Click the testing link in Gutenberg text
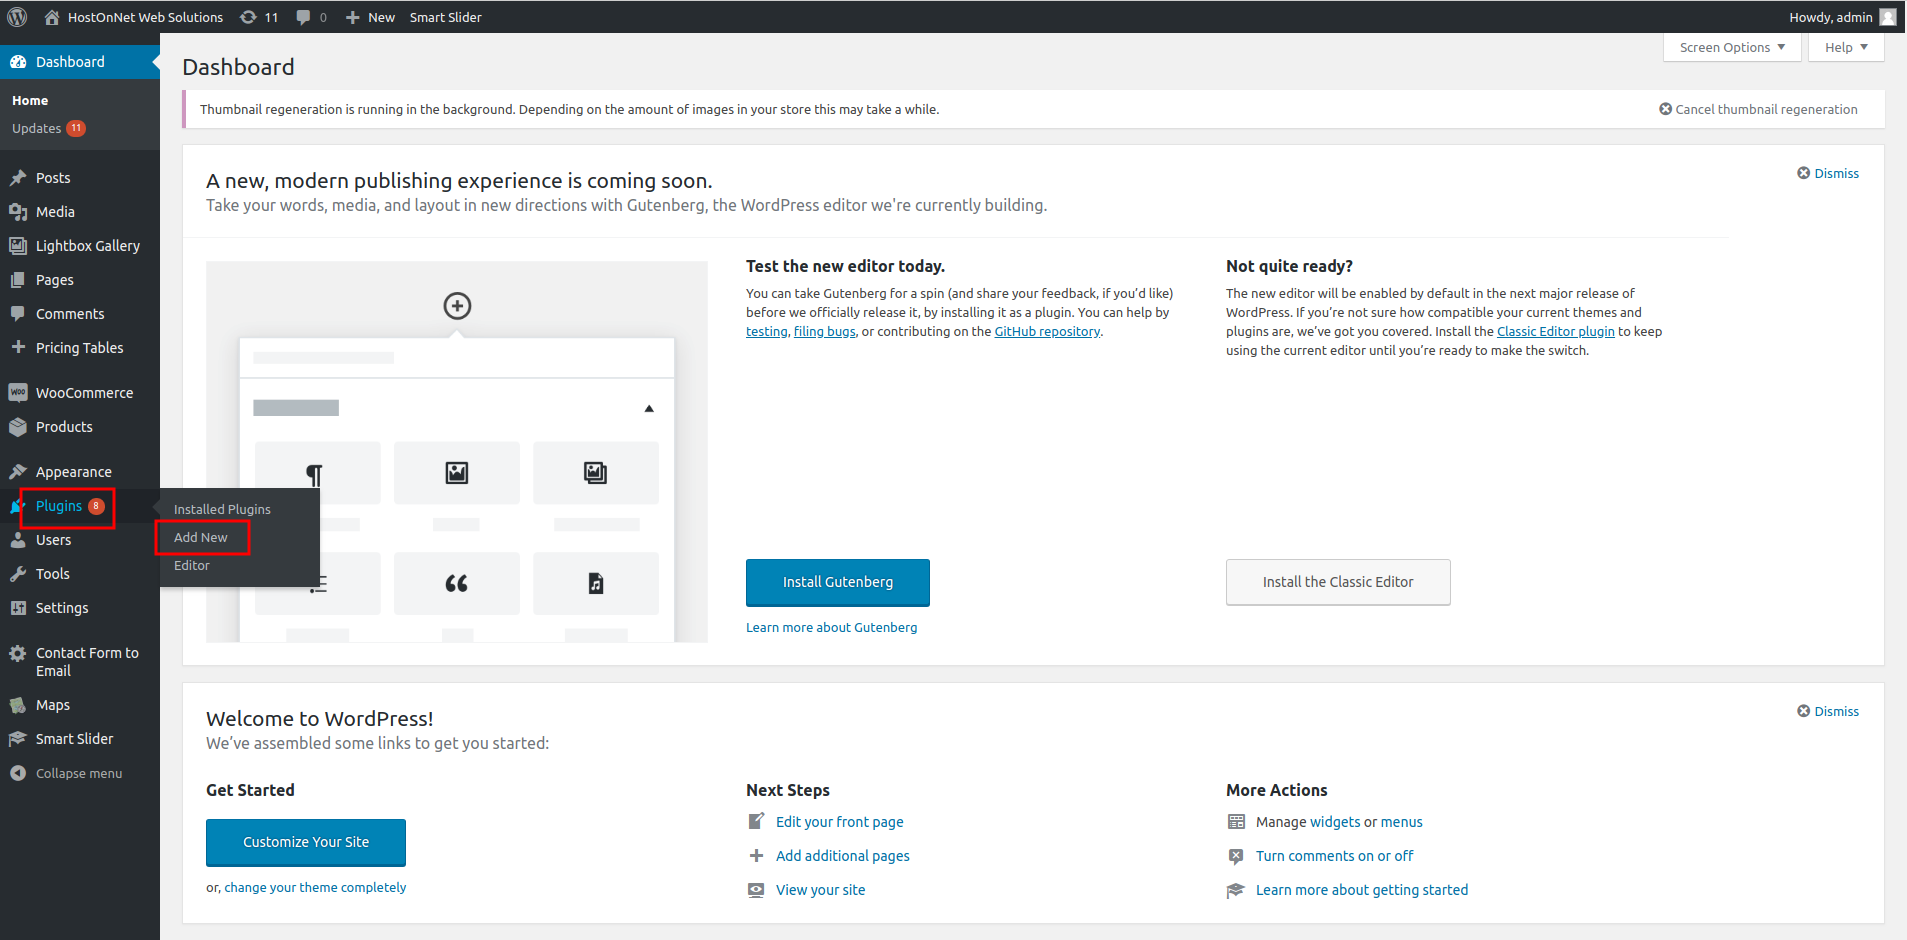1907x940 pixels. point(767,332)
